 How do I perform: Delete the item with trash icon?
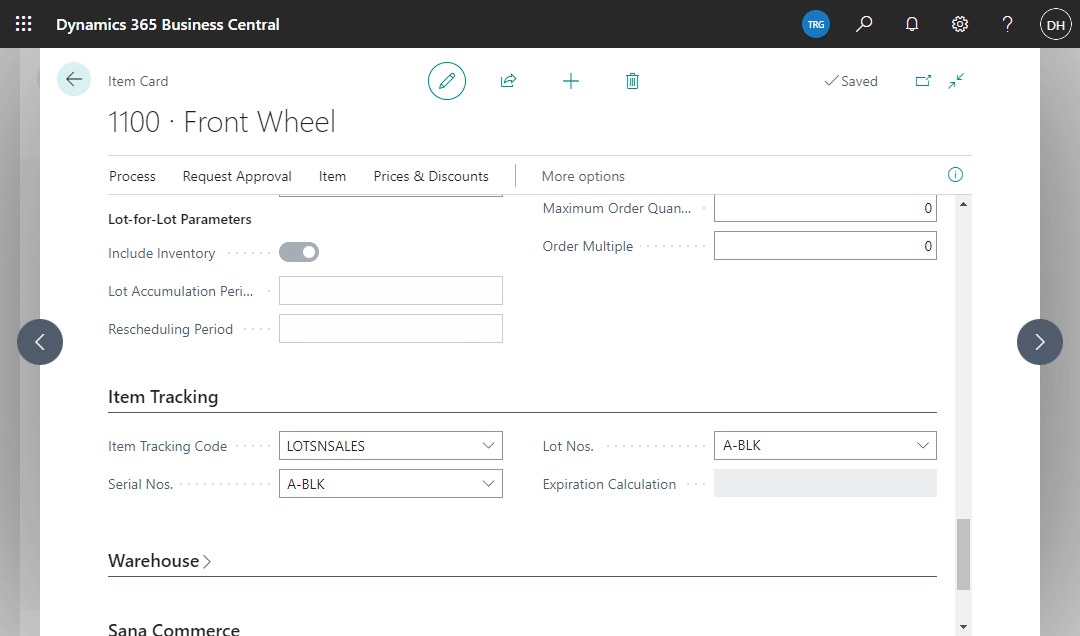[x=632, y=81]
